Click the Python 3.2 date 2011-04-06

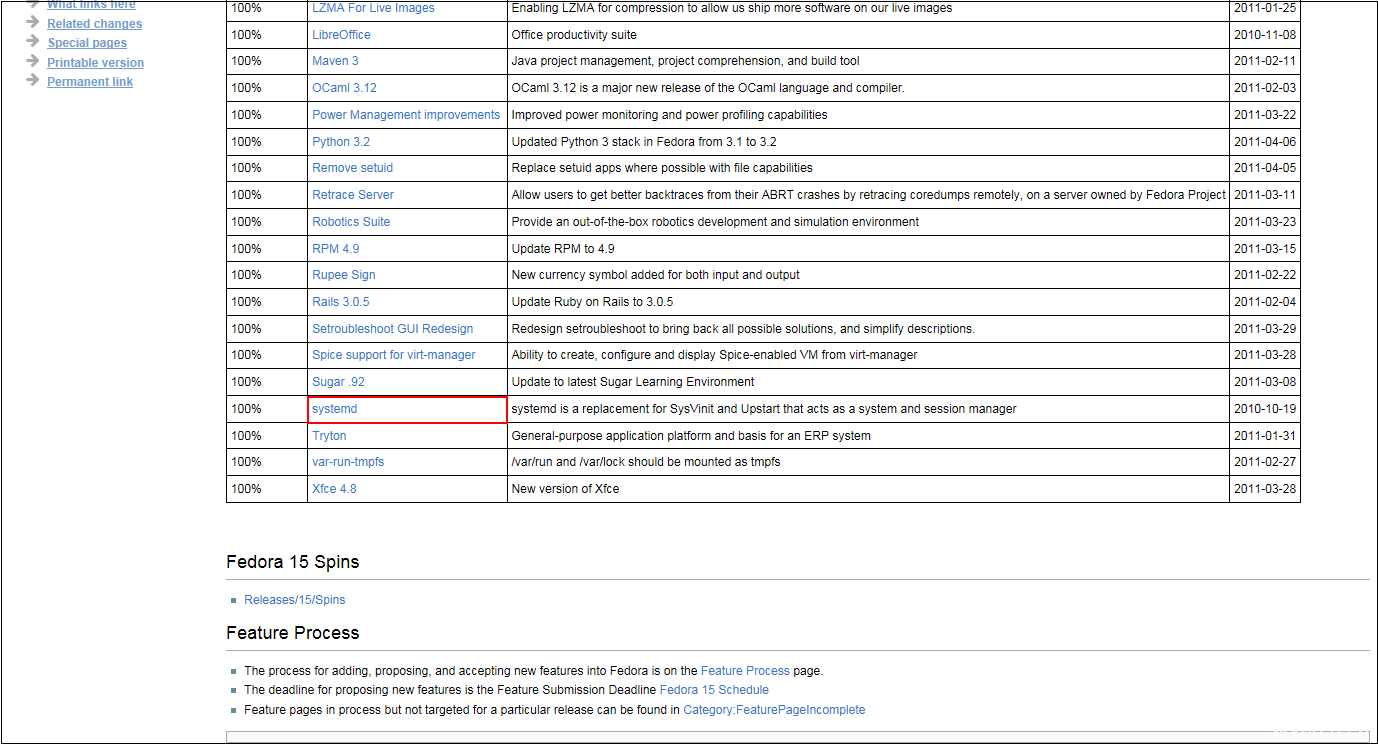coord(1265,142)
